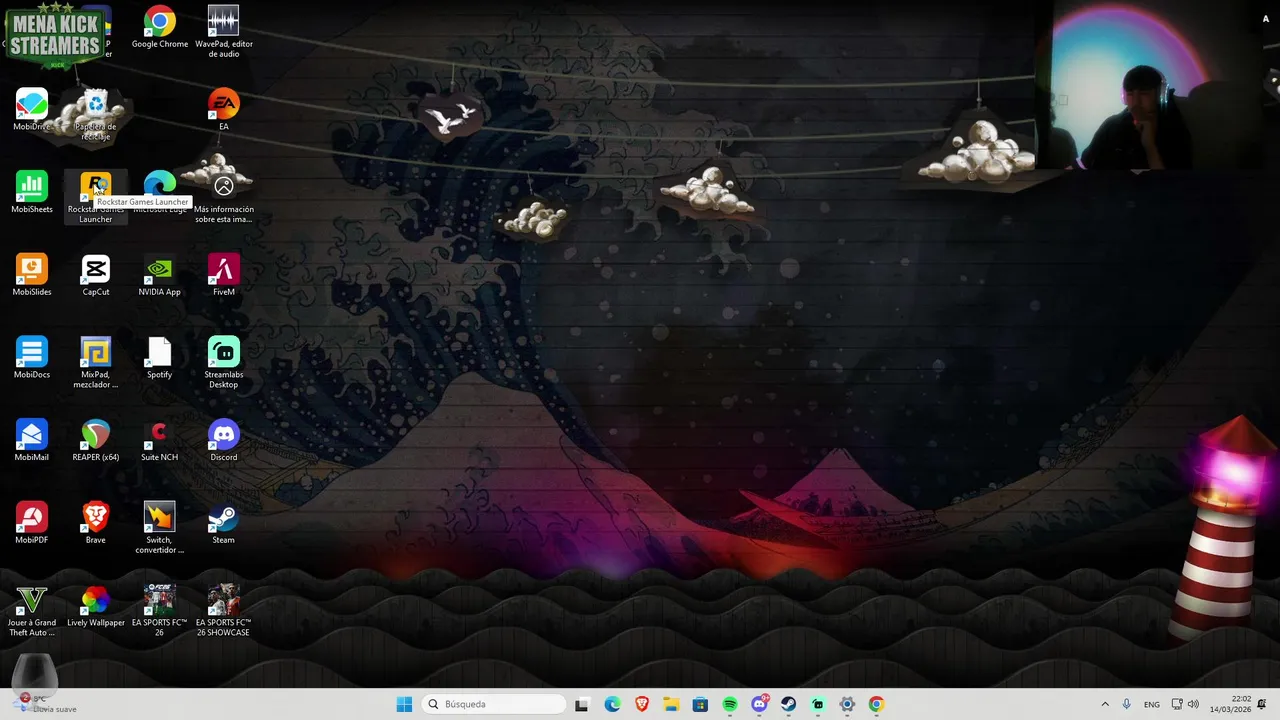Switch the ENG input language indicator

(1152, 704)
